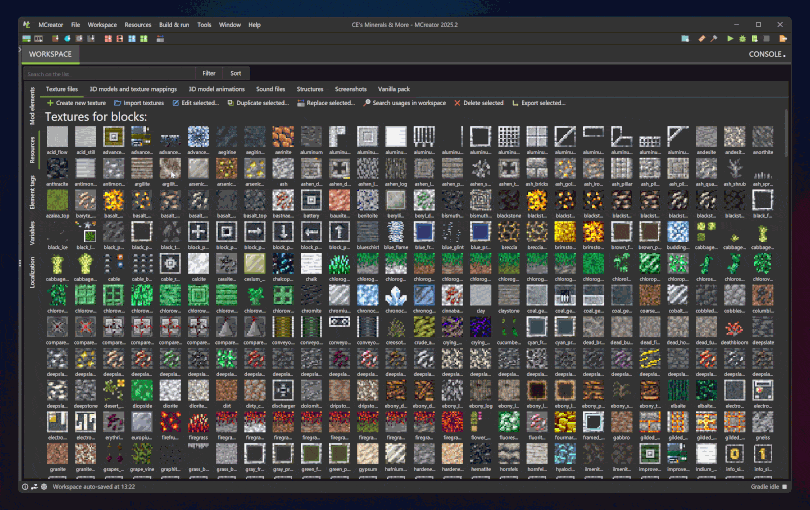
Task: Click the info icon in status bar
Action: pos(25,487)
